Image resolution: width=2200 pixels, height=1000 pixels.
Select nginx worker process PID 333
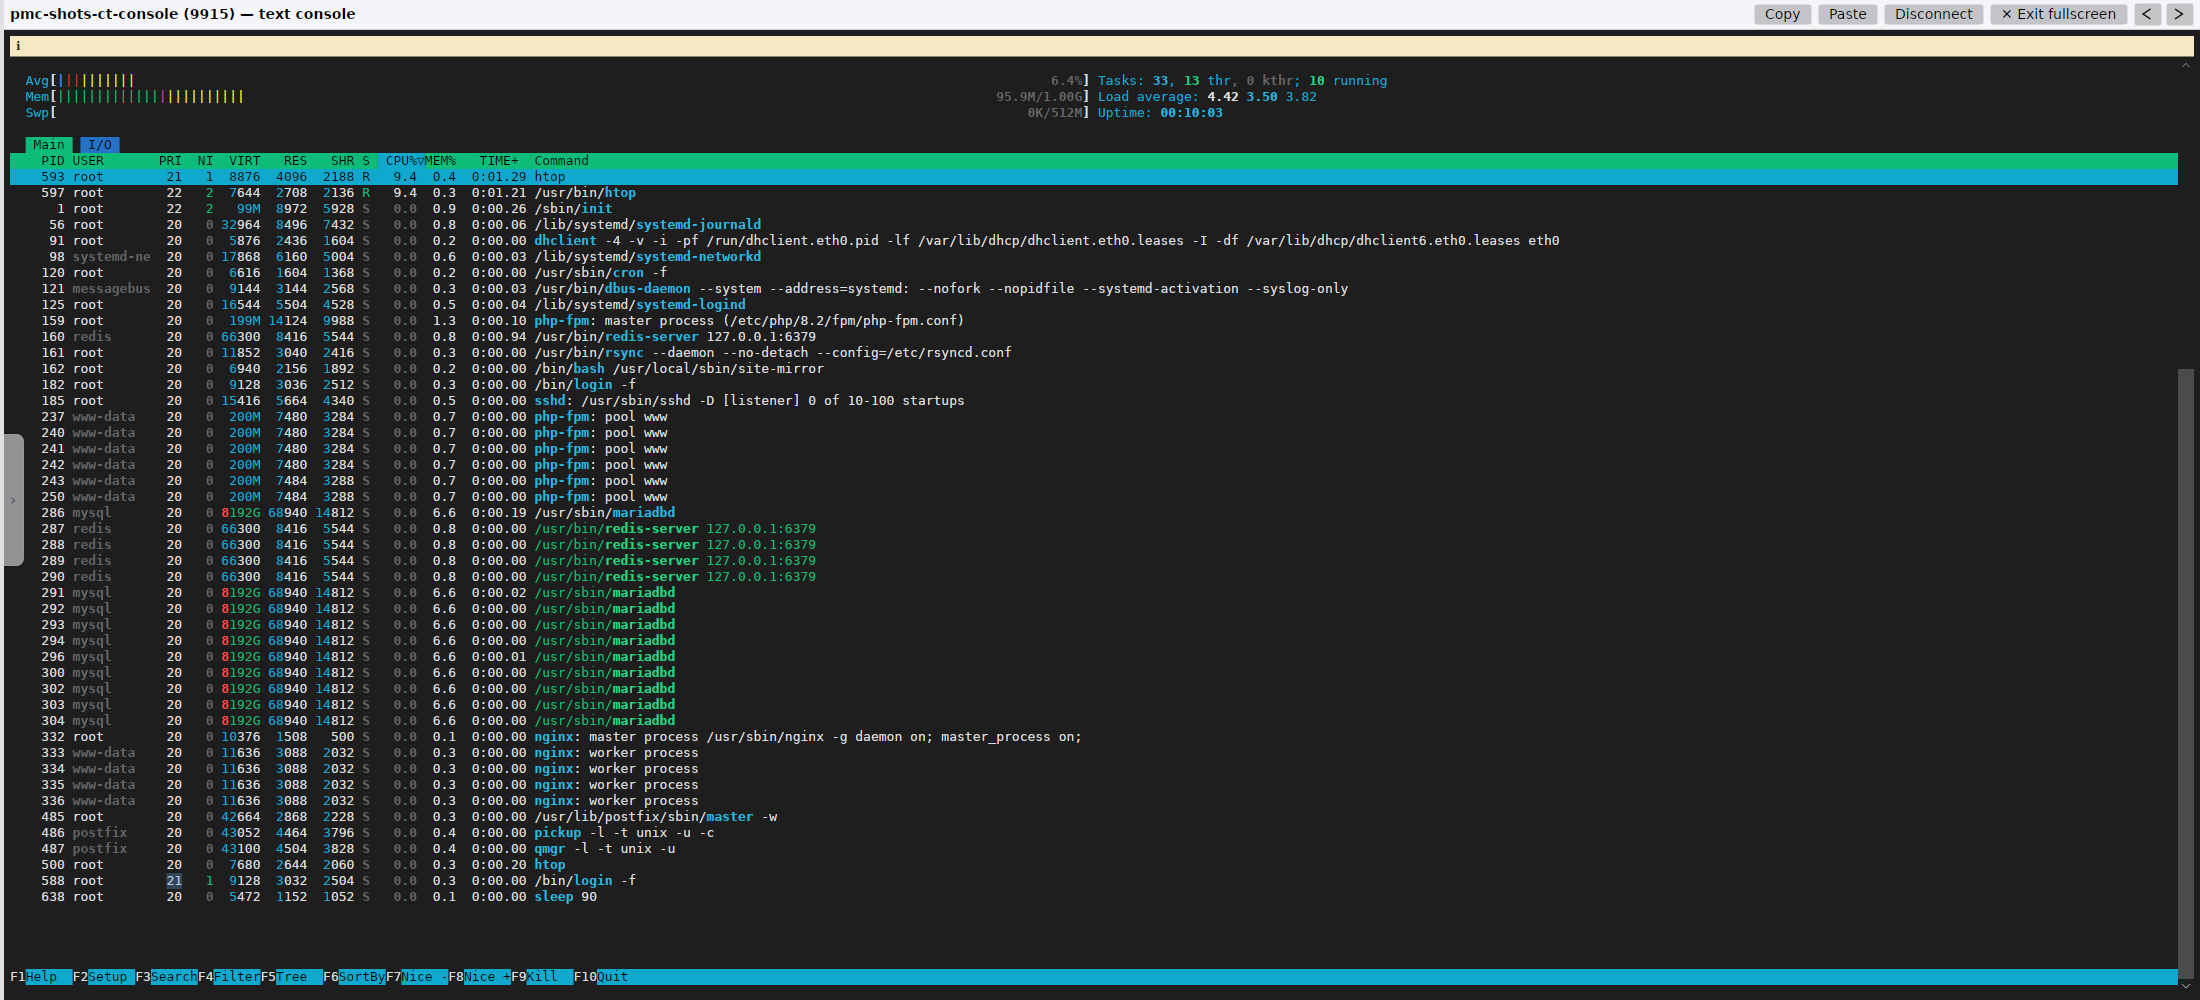(x=1094, y=753)
